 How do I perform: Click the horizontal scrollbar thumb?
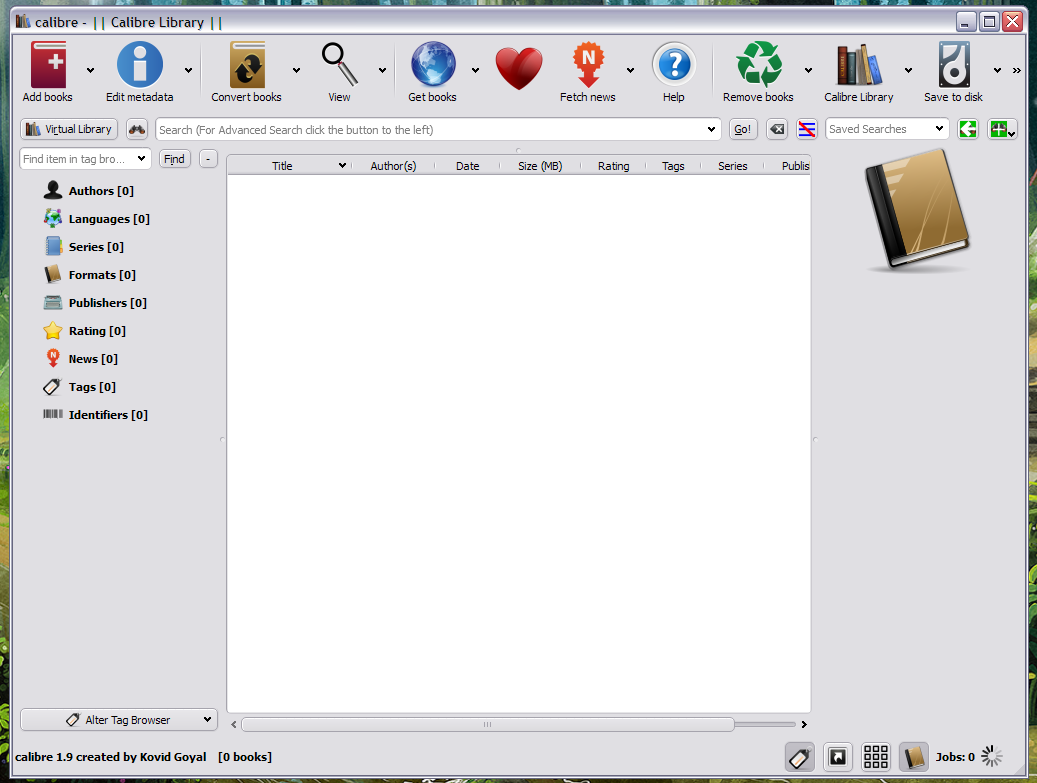pos(488,725)
